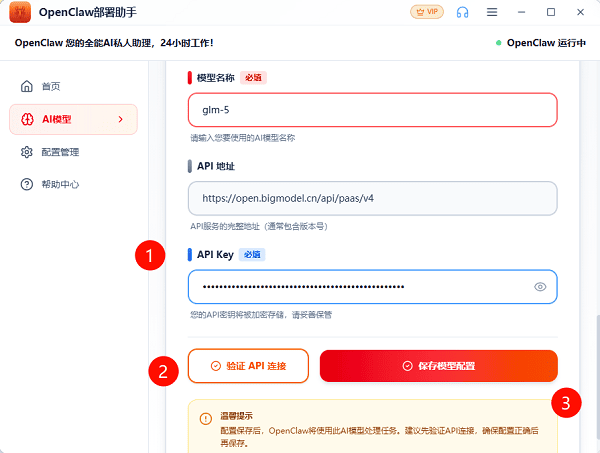Screen dimensions: 600x453
Task: Click the warning icon beside 温馨提示
Action: [x=206, y=419]
